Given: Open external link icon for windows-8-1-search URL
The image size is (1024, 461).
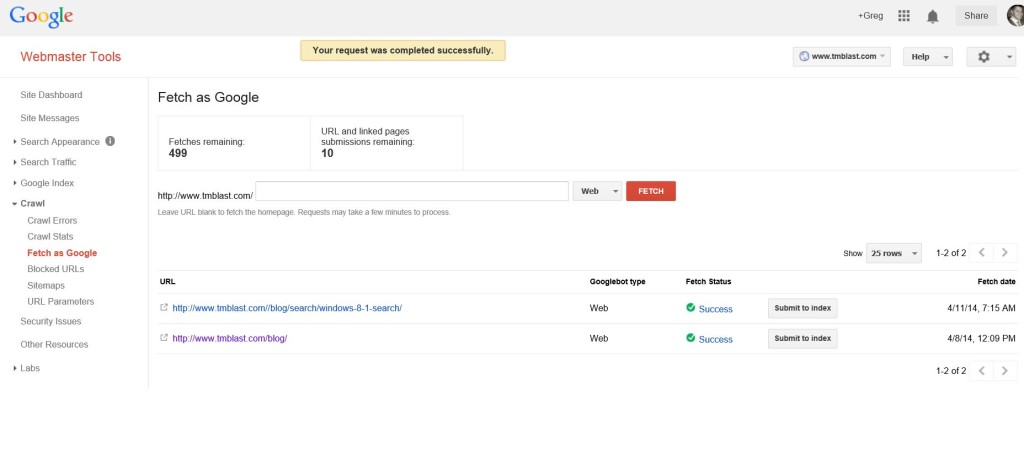Looking at the screenshot, I should [x=164, y=308].
